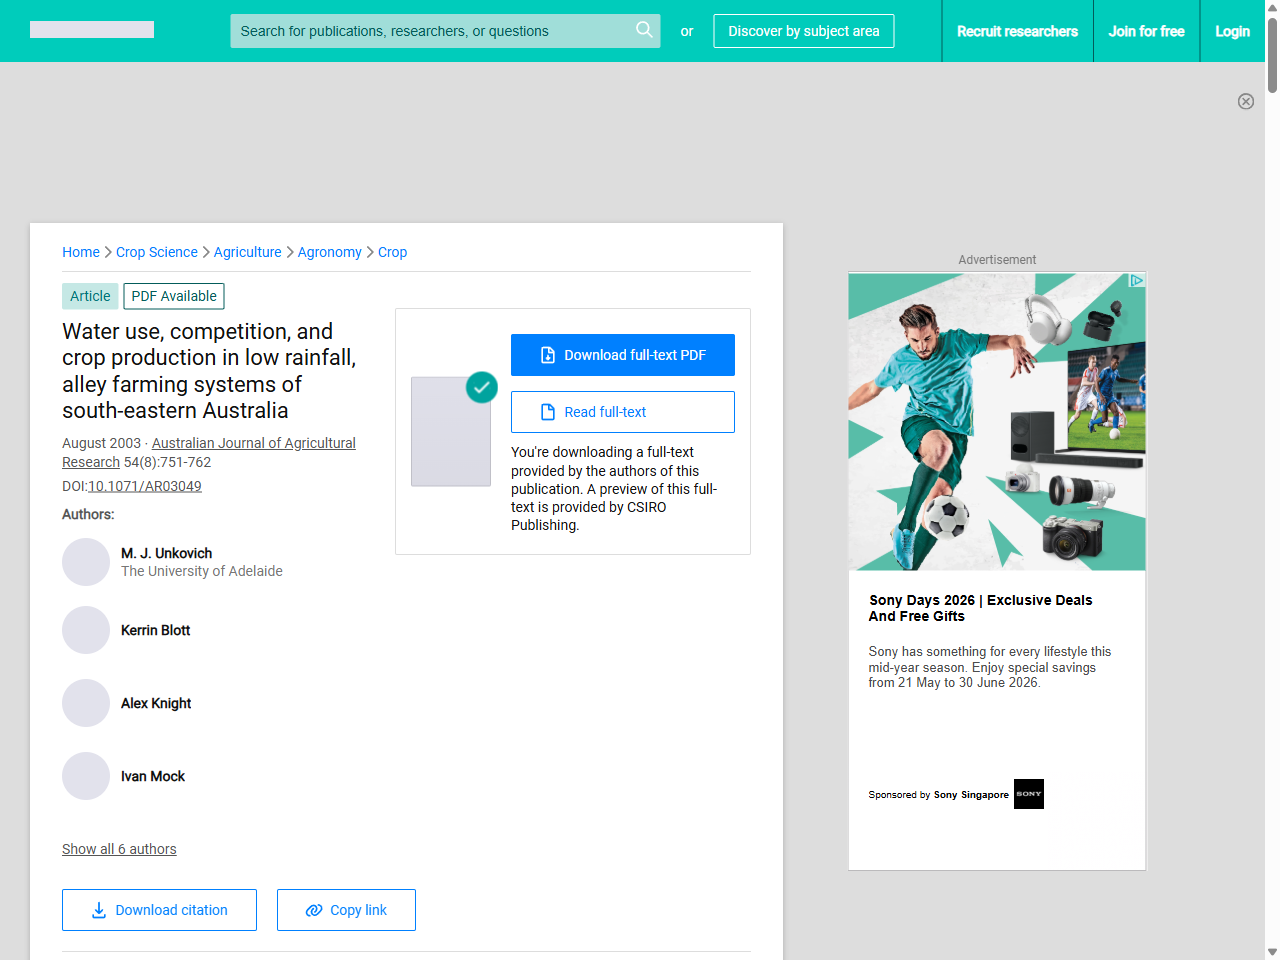
Task: Click the PDF Available badge
Action: click(x=174, y=296)
